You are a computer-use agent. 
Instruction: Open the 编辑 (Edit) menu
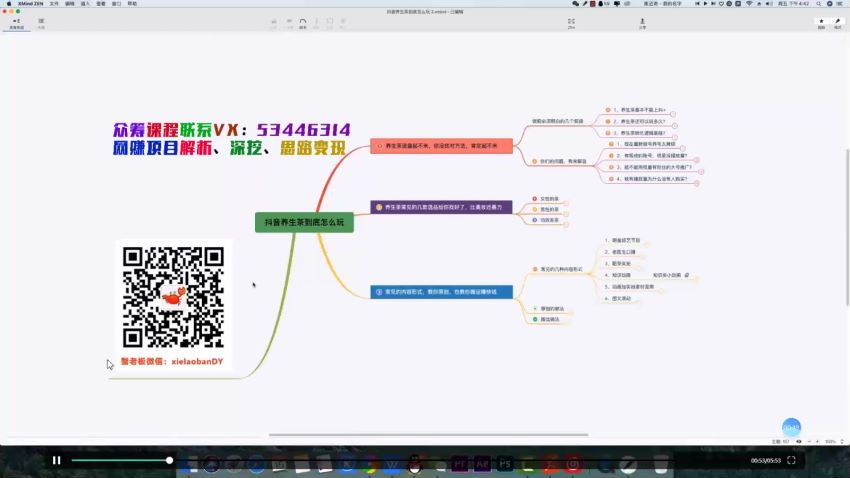pyautogui.click(x=70, y=4)
